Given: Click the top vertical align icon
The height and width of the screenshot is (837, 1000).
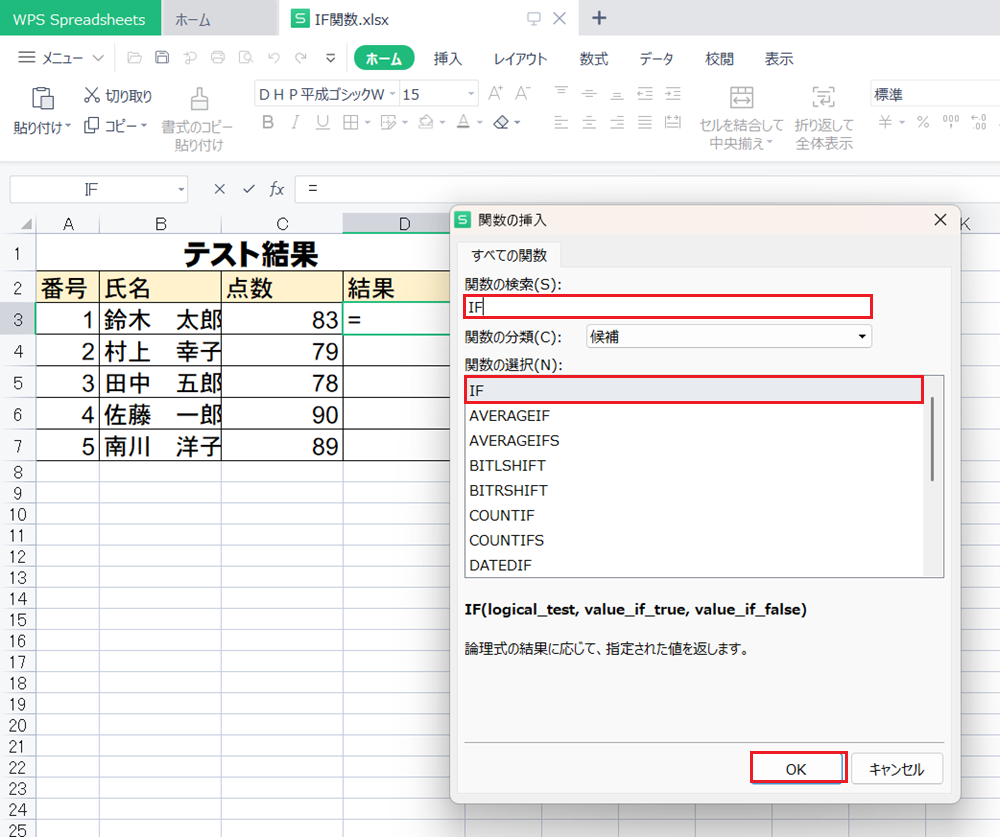Looking at the screenshot, I should tap(561, 93).
